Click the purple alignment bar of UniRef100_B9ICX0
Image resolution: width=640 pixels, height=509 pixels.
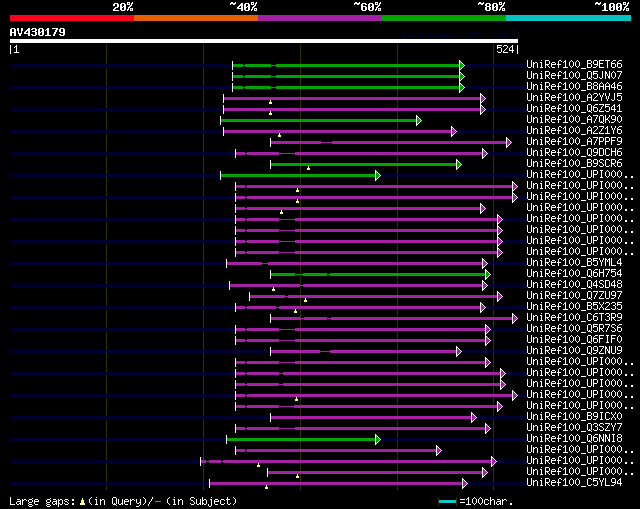click(x=371, y=418)
